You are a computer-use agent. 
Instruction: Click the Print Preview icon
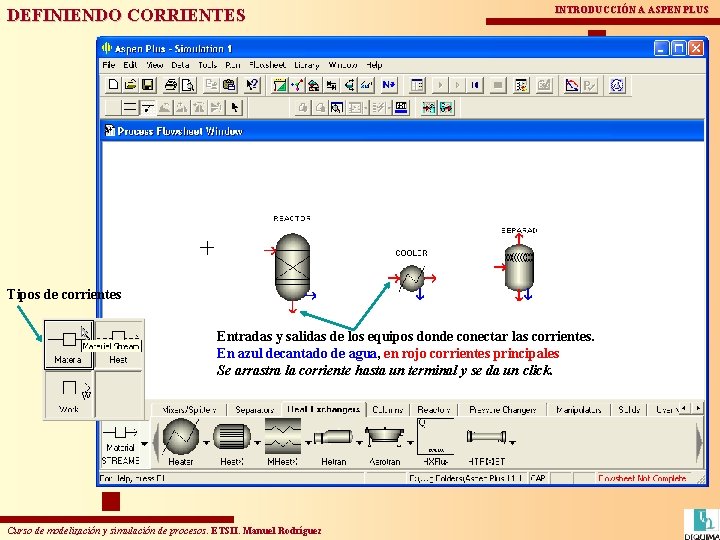point(188,85)
